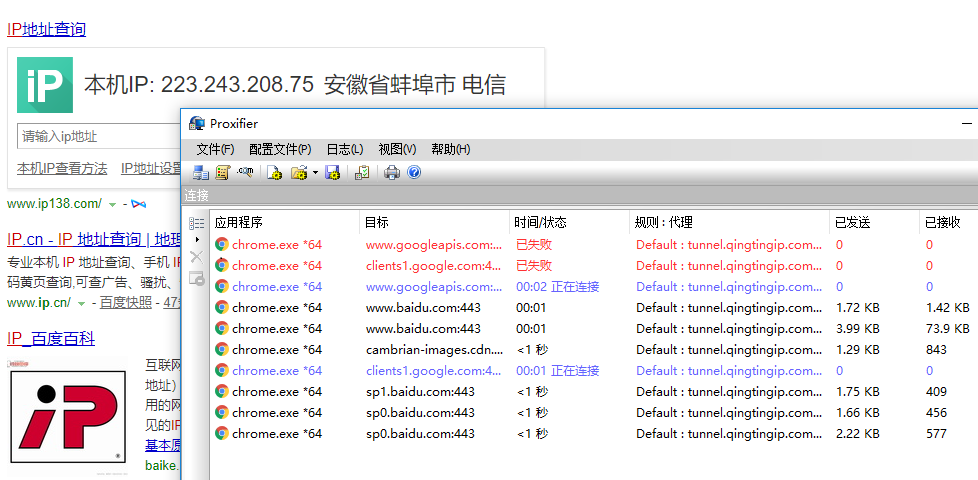This screenshot has height=480, width=978.
Task: Select the connecting clients1.google.com 00:01 row
Action: (594, 370)
